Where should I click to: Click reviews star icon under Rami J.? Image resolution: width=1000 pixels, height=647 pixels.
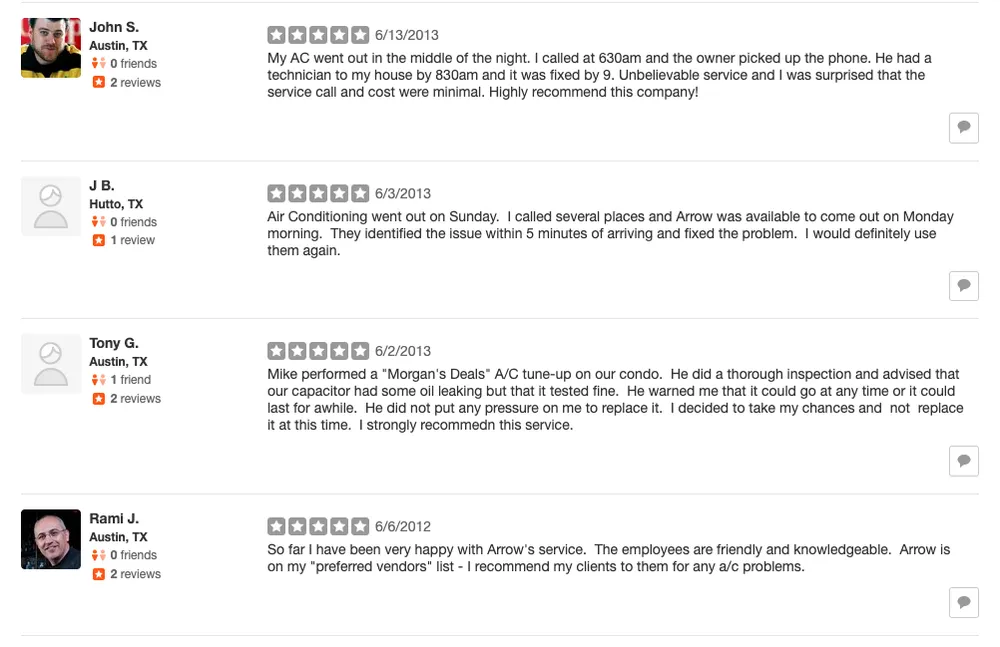(98, 574)
